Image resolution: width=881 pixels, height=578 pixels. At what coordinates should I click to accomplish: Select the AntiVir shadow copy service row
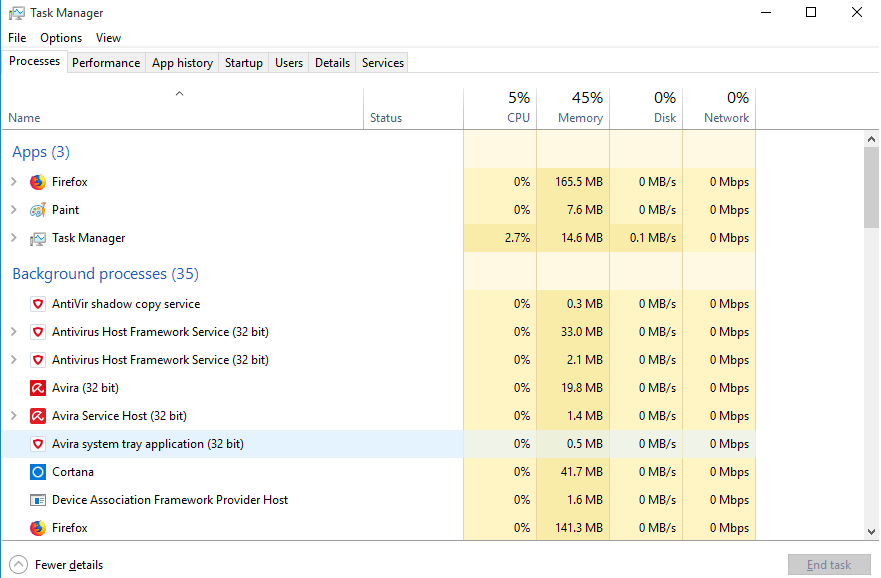(x=379, y=304)
